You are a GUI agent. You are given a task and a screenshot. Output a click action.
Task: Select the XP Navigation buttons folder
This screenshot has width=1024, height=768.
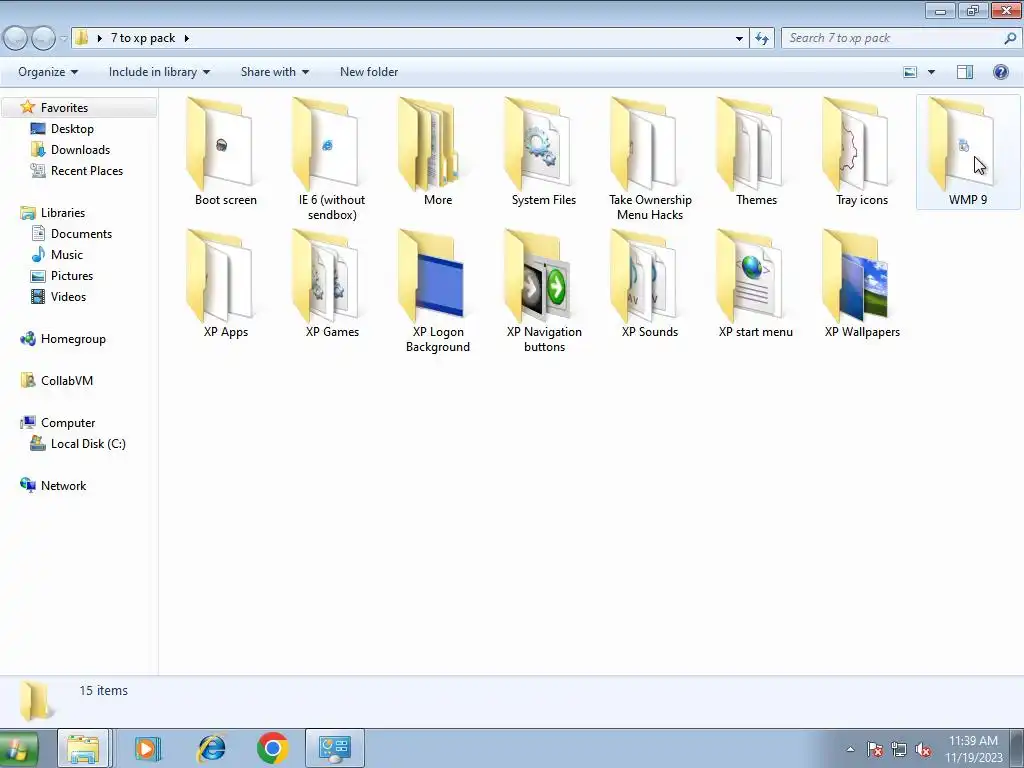(x=543, y=291)
